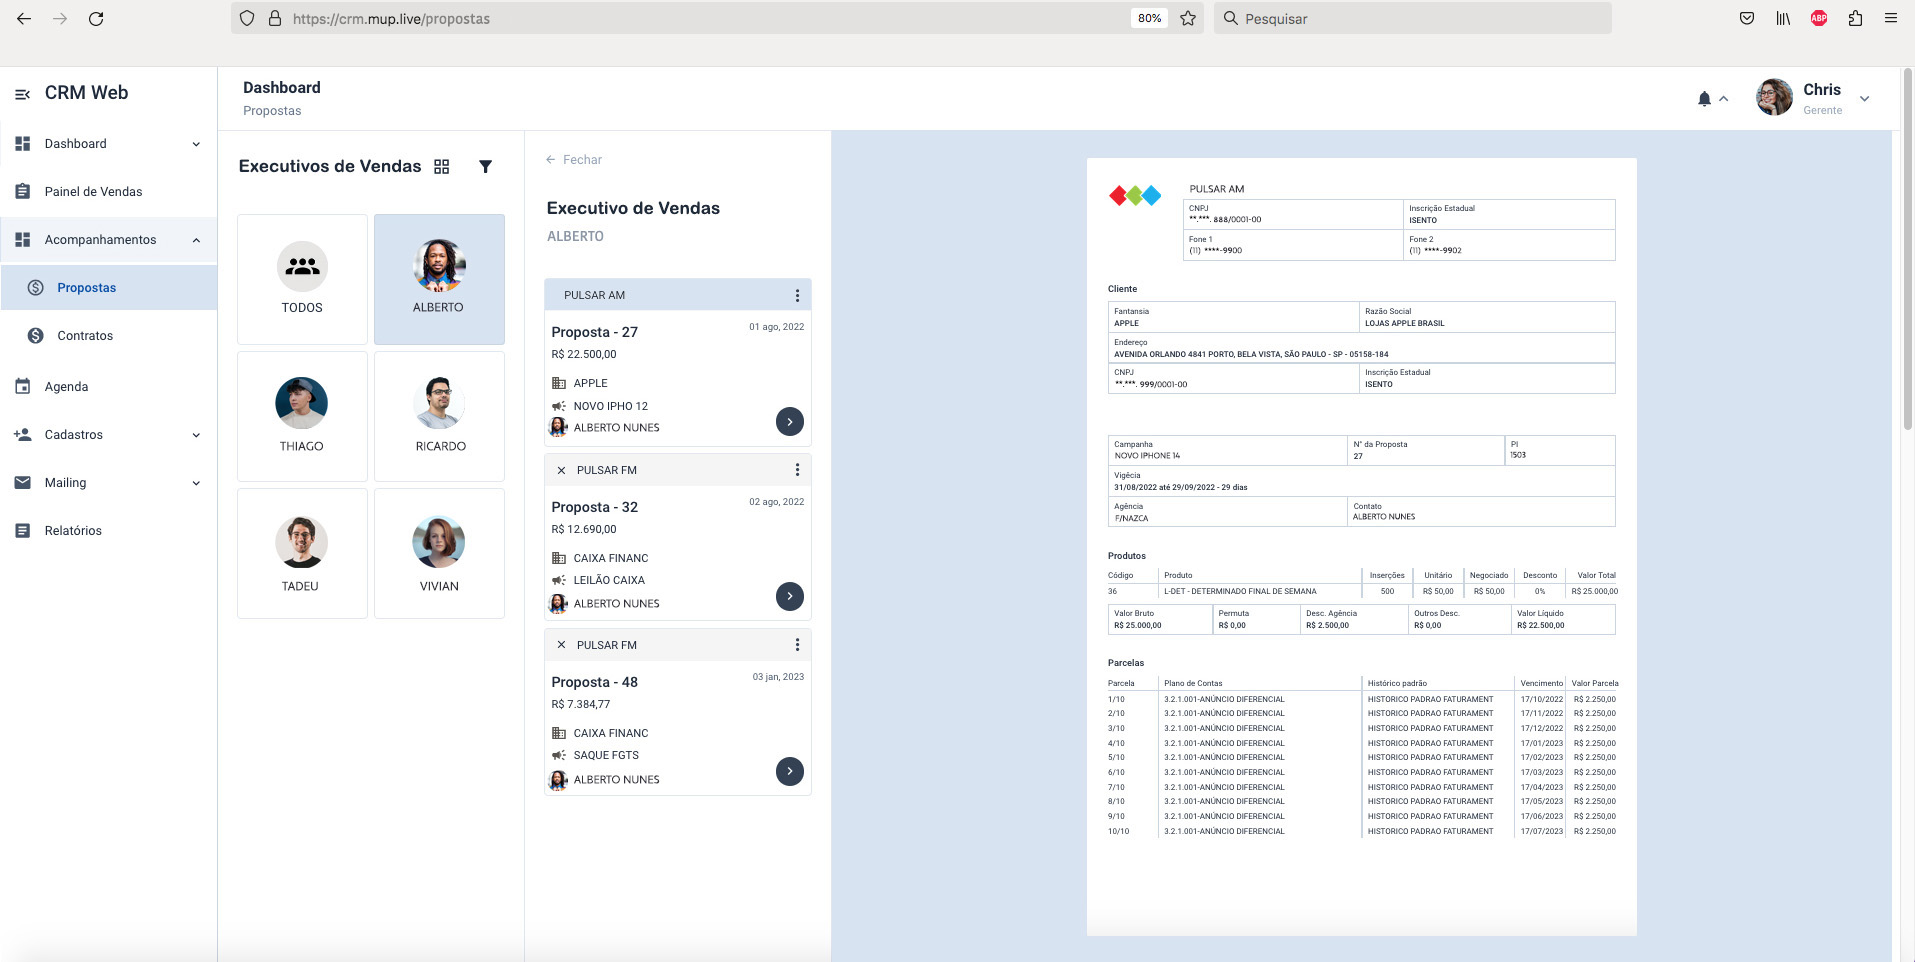Click APPLE company icon in Proposta 27
The height and width of the screenshot is (962, 1915).
(x=559, y=383)
